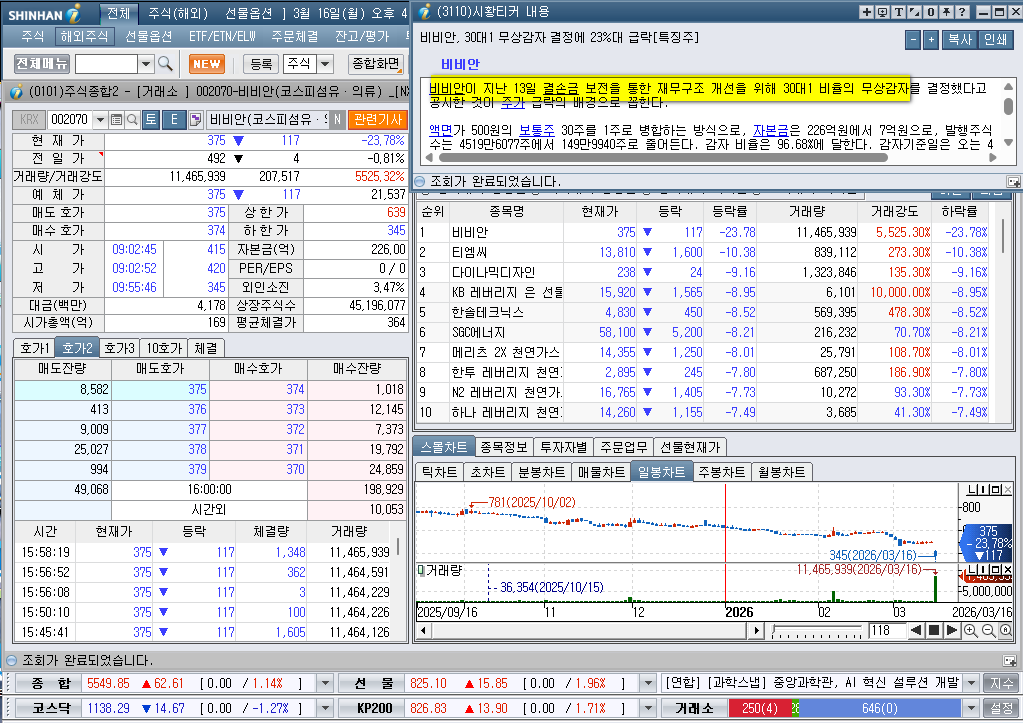Screen dimensions: 1023x723
Task: Click the news text horizontal scrollbar
Action: (663, 157)
